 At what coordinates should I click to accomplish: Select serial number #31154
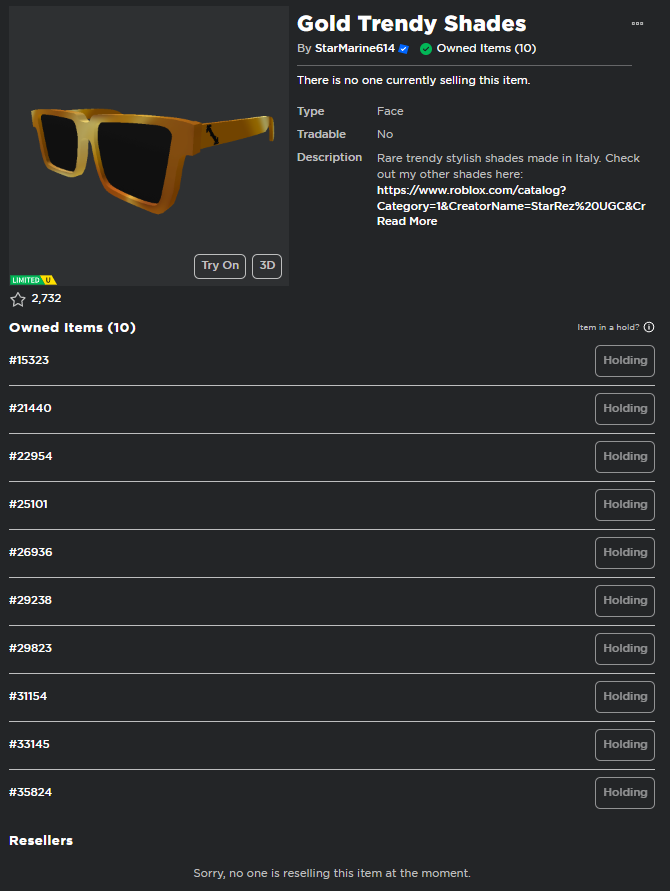coord(28,696)
